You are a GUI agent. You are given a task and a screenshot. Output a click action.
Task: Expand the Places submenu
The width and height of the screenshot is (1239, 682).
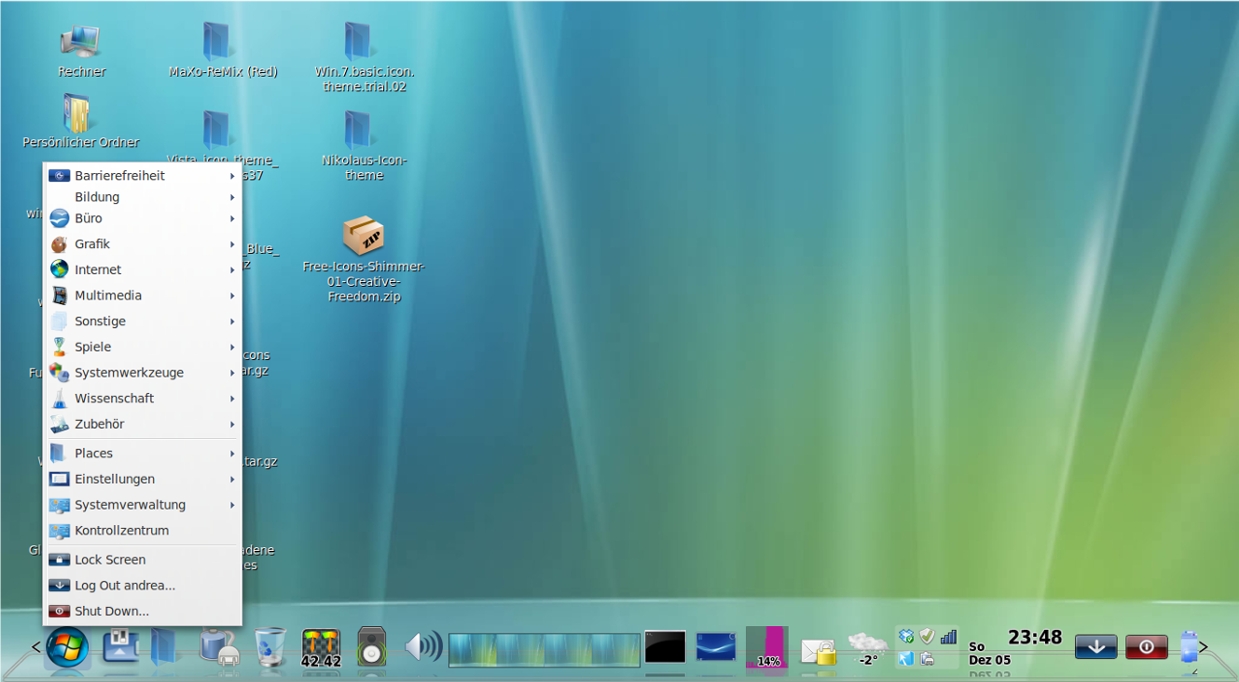tap(142, 453)
